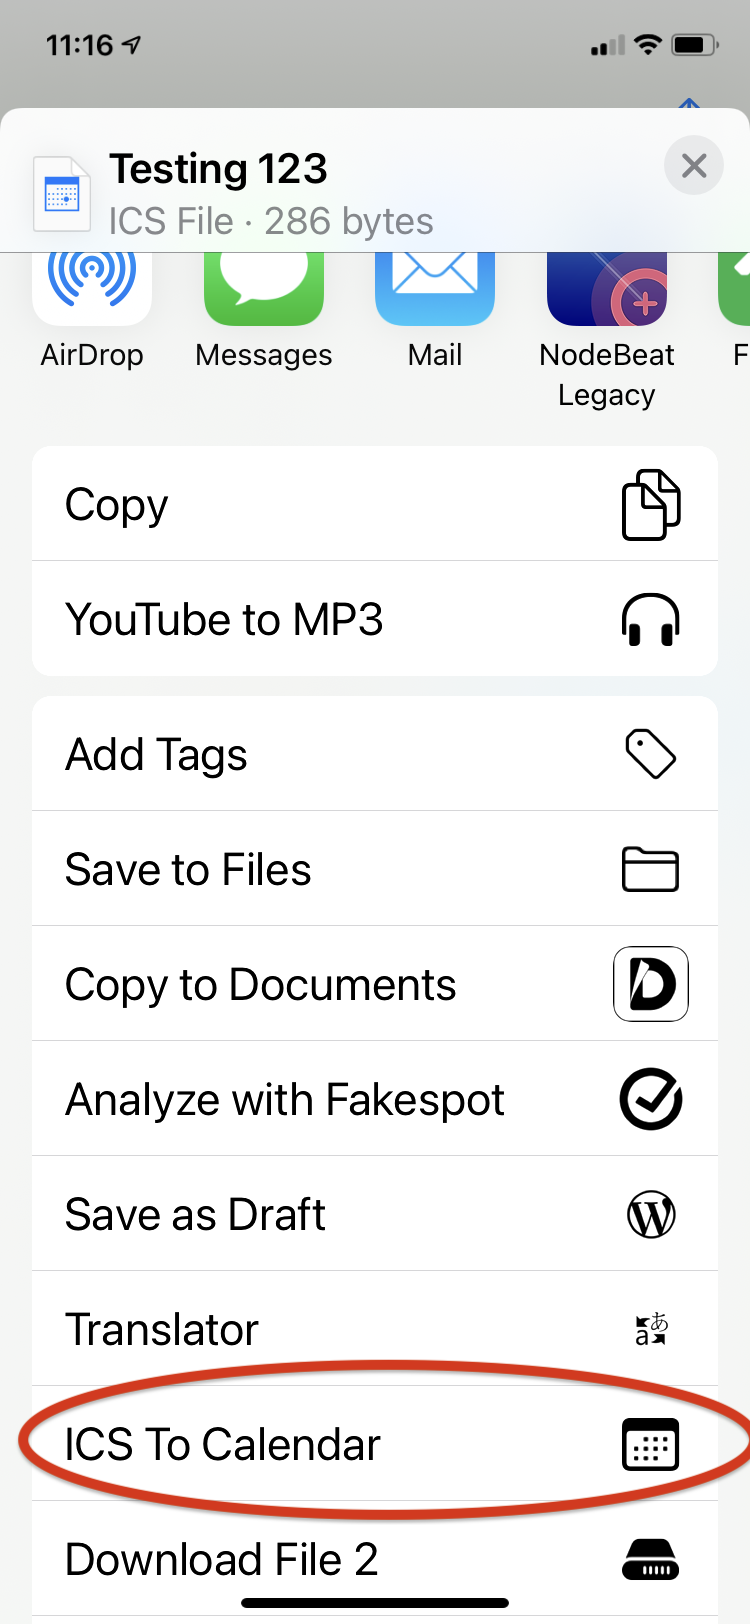This screenshot has height=1624, width=750.
Task: Tap the AirDrop label text
Action: click(92, 355)
